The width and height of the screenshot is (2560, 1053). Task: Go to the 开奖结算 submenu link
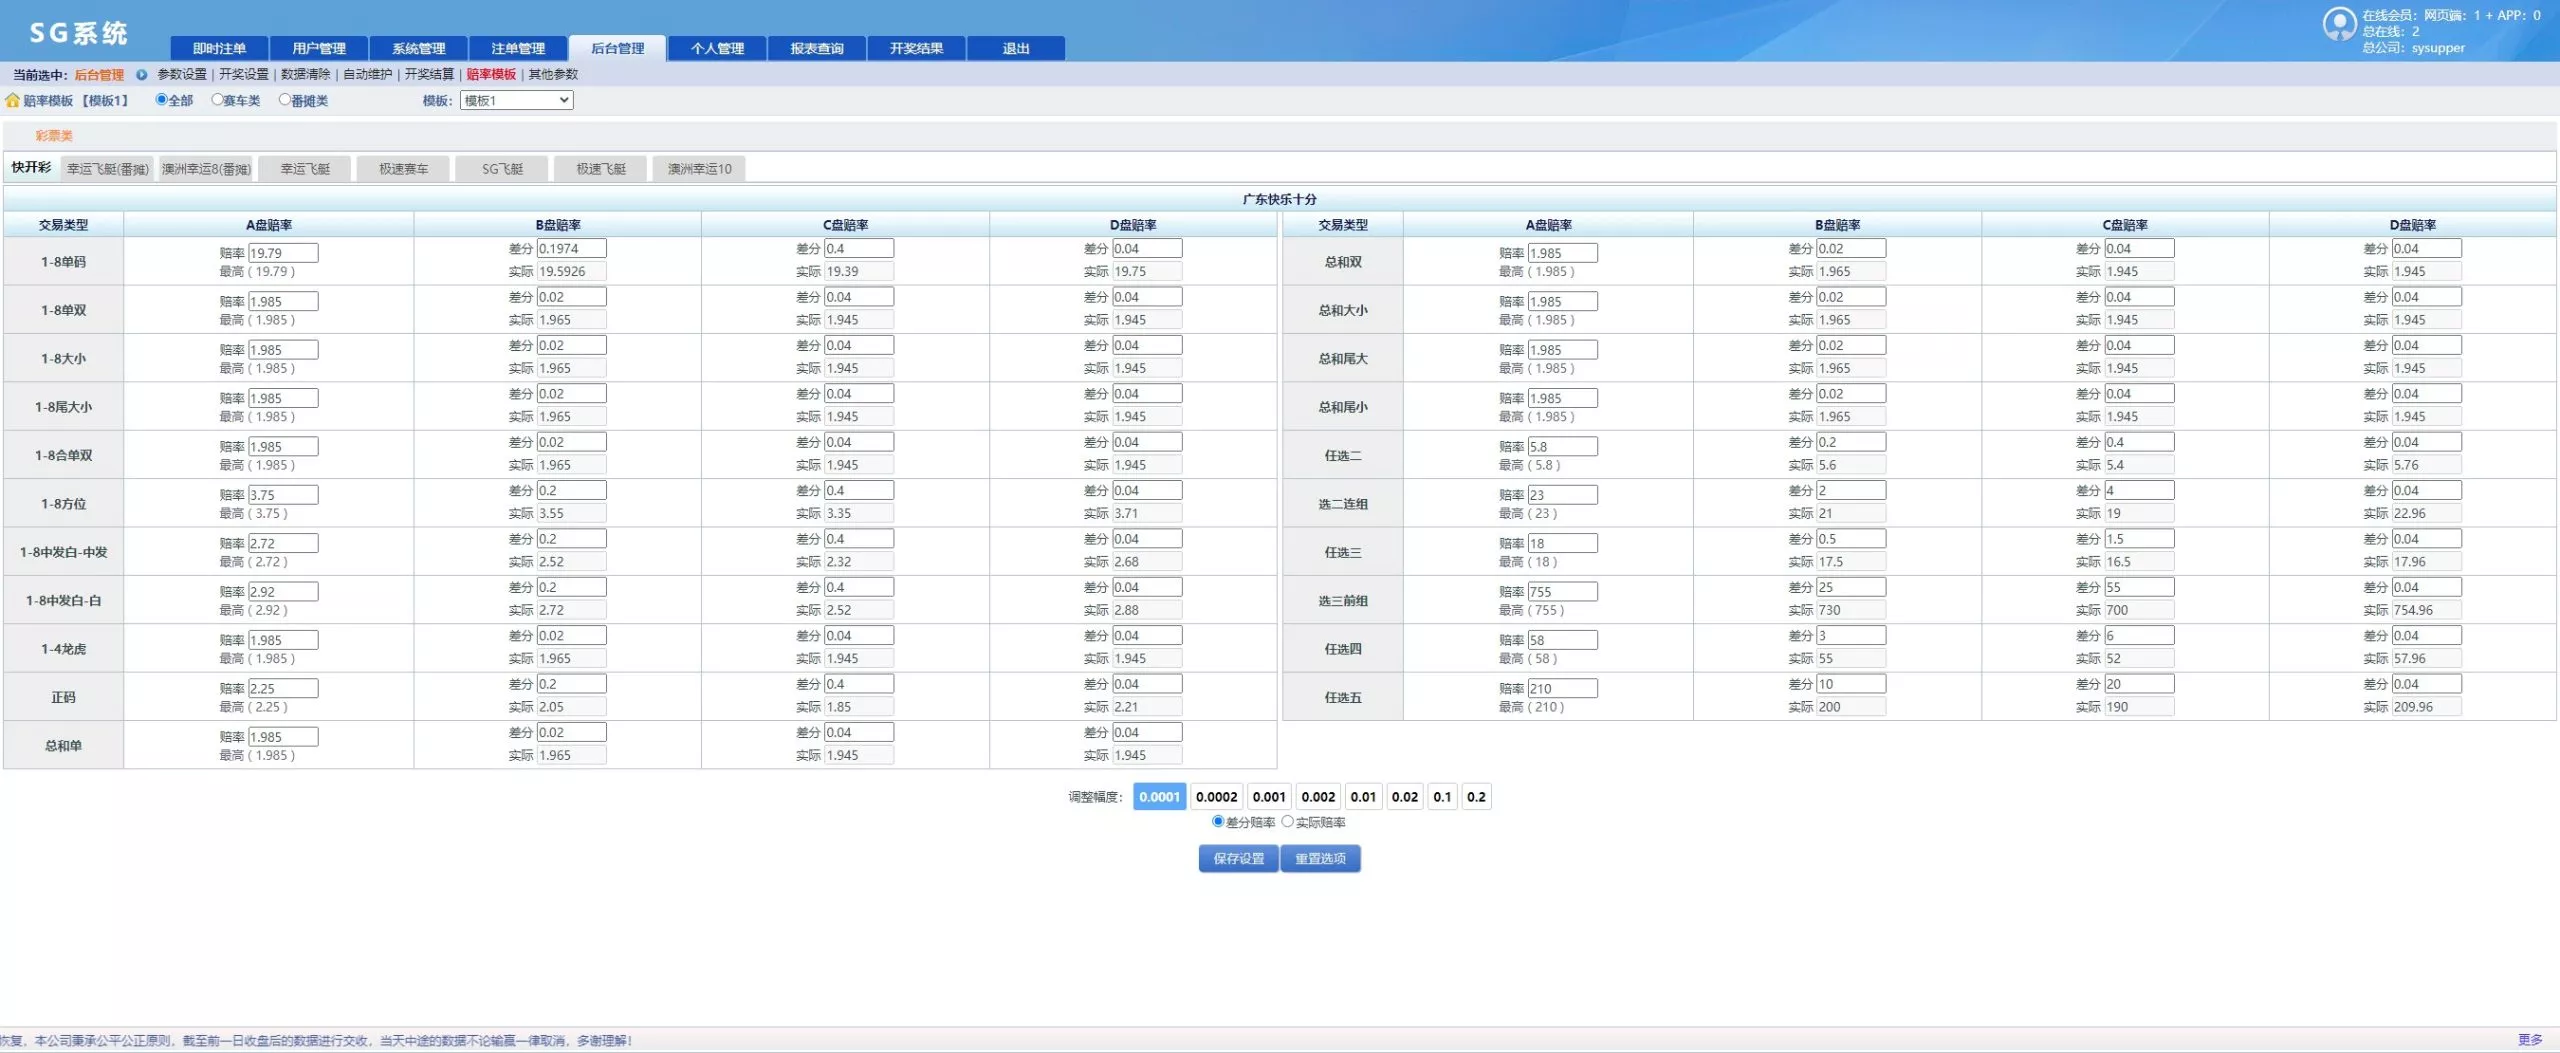click(x=429, y=75)
